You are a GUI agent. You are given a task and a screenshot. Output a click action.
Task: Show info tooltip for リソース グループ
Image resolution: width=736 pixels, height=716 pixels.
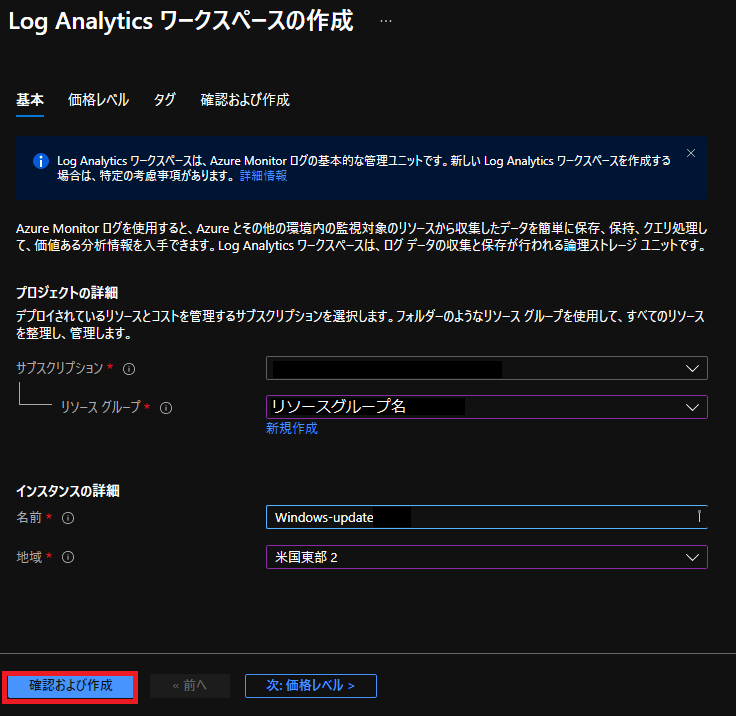[x=166, y=408]
